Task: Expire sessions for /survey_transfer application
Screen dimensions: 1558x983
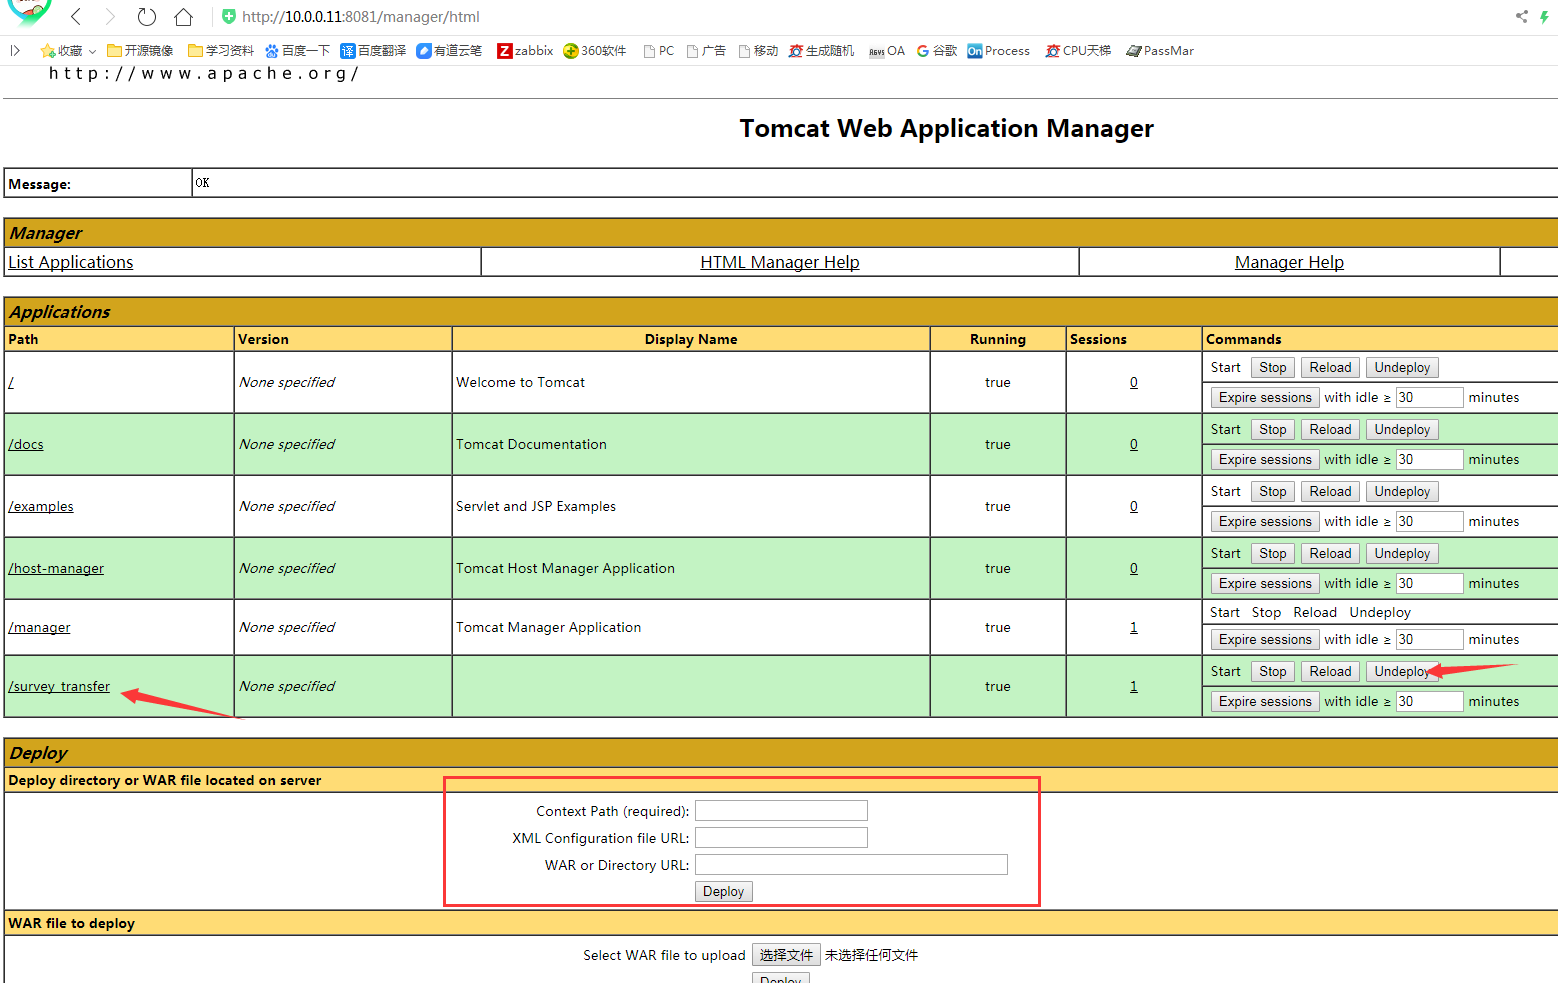Action: (x=1265, y=701)
